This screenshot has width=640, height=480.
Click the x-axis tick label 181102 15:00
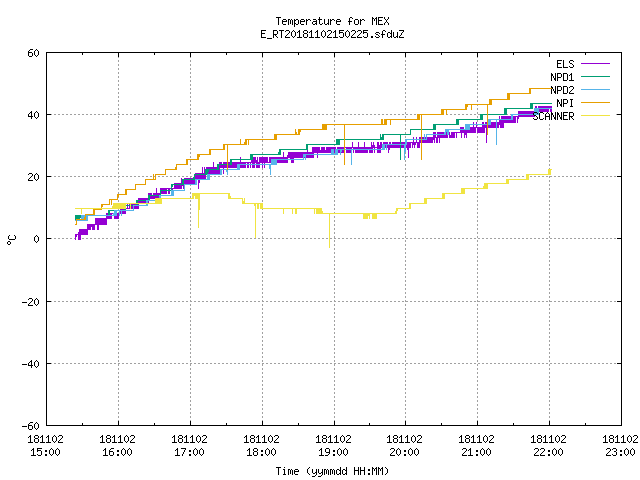pyautogui.click(x=45, y=446)
